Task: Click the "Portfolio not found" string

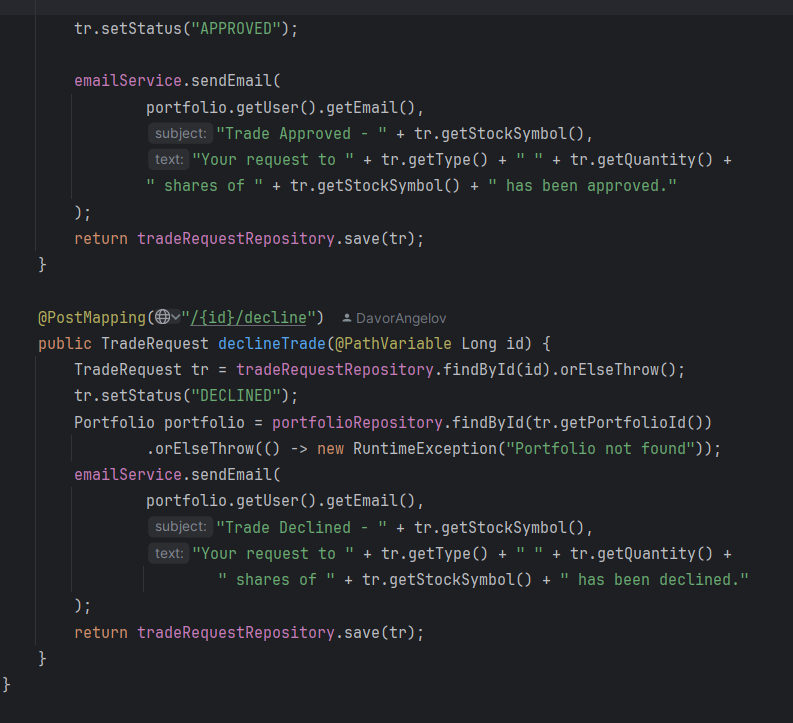Action: click(x=600, y=448)
